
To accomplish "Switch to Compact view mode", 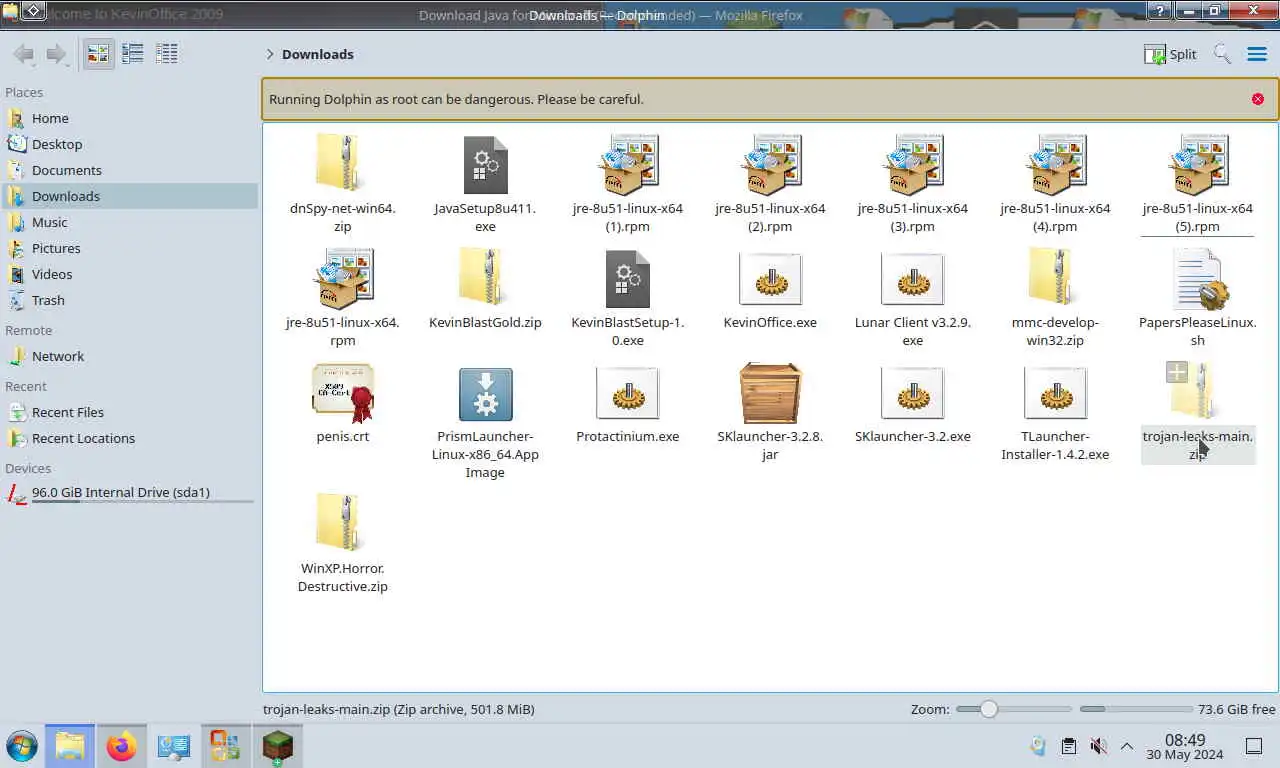I will 132,54.
